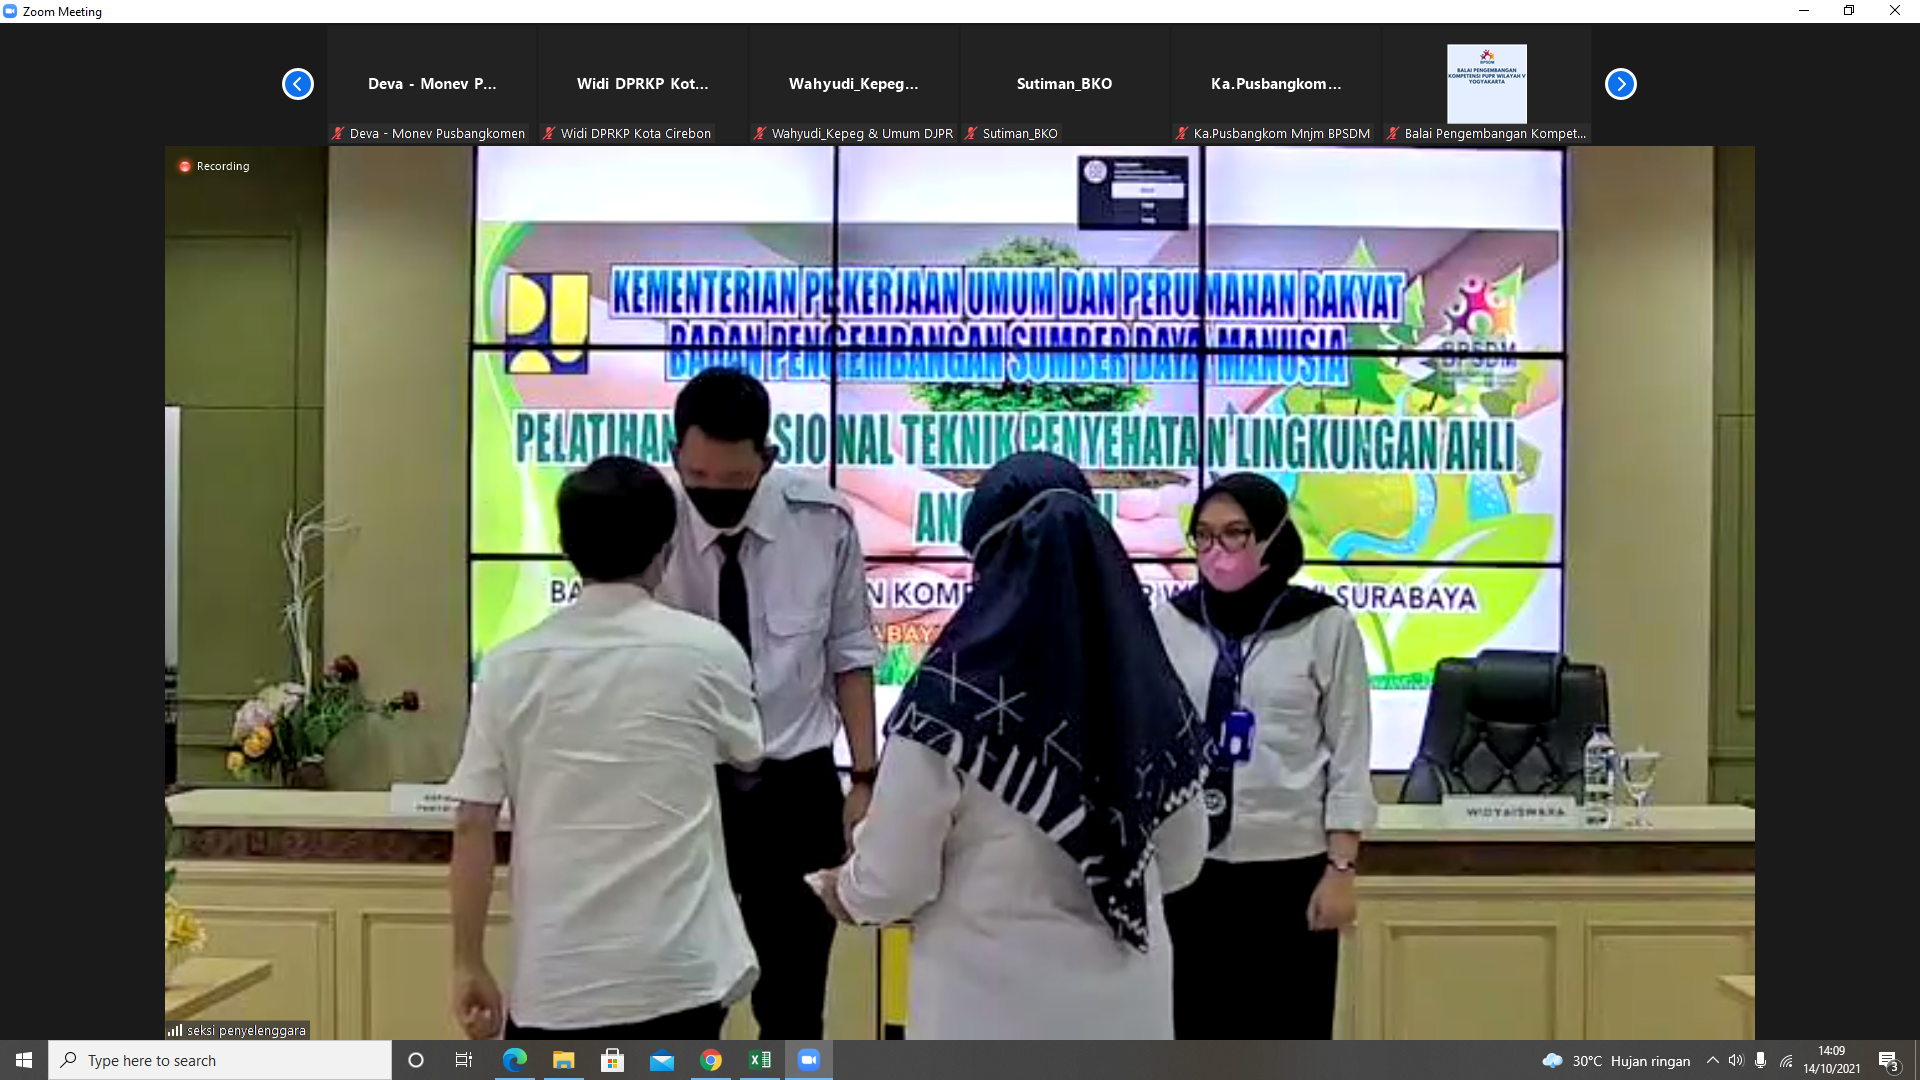
Task: Click muted mic icon beside Deva name
Action: coord(338,133)
